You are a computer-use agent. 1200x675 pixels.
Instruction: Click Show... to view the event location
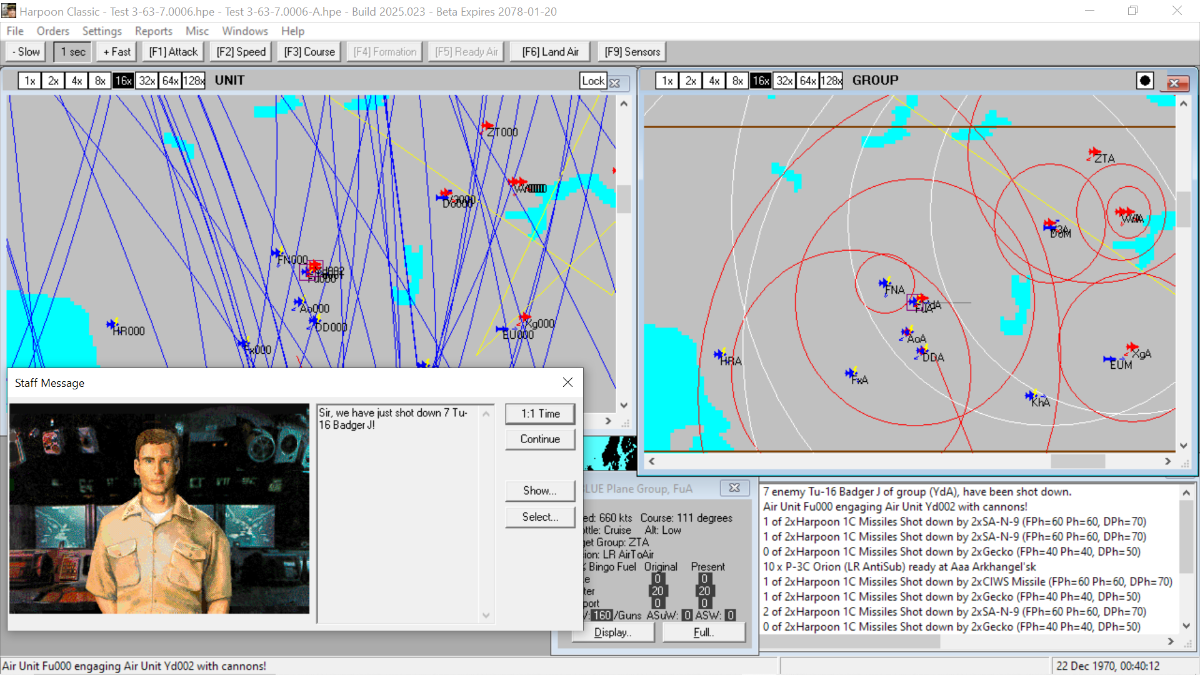coord(540,491)
